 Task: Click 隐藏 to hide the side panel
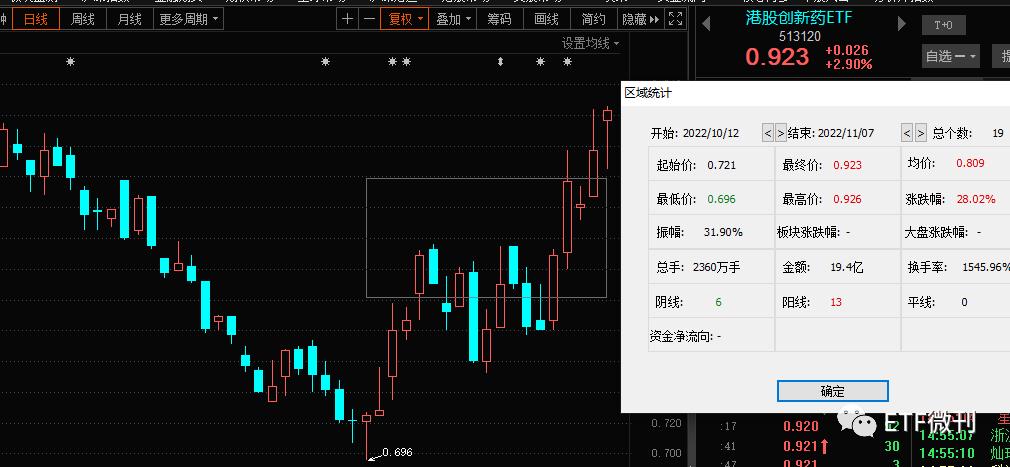[x=640, y=19]
